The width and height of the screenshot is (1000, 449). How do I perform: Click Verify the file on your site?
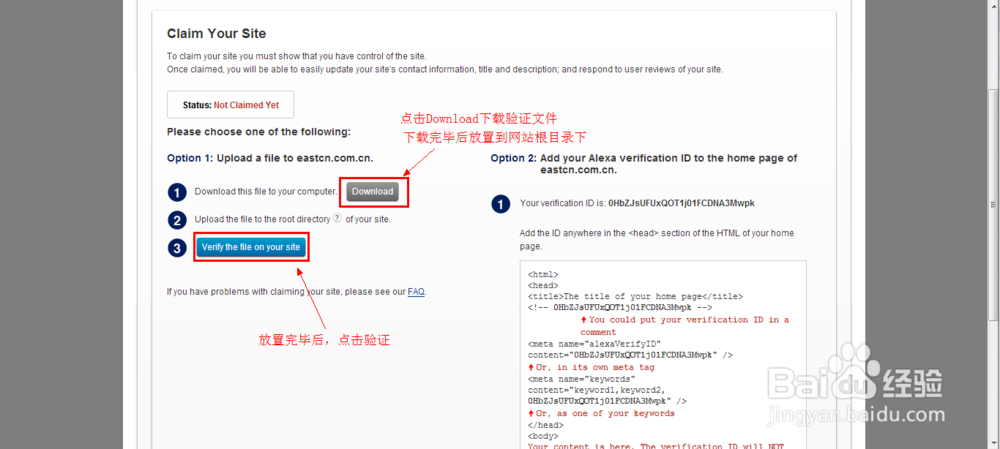pos(251,247)
